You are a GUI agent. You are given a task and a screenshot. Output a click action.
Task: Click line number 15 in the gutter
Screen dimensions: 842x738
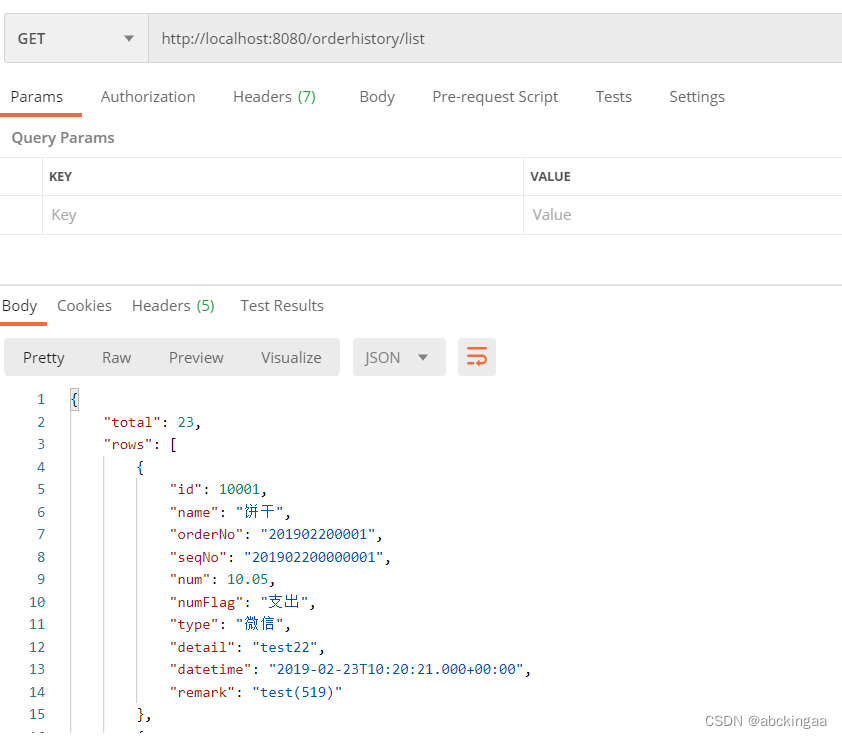[37, 714]
